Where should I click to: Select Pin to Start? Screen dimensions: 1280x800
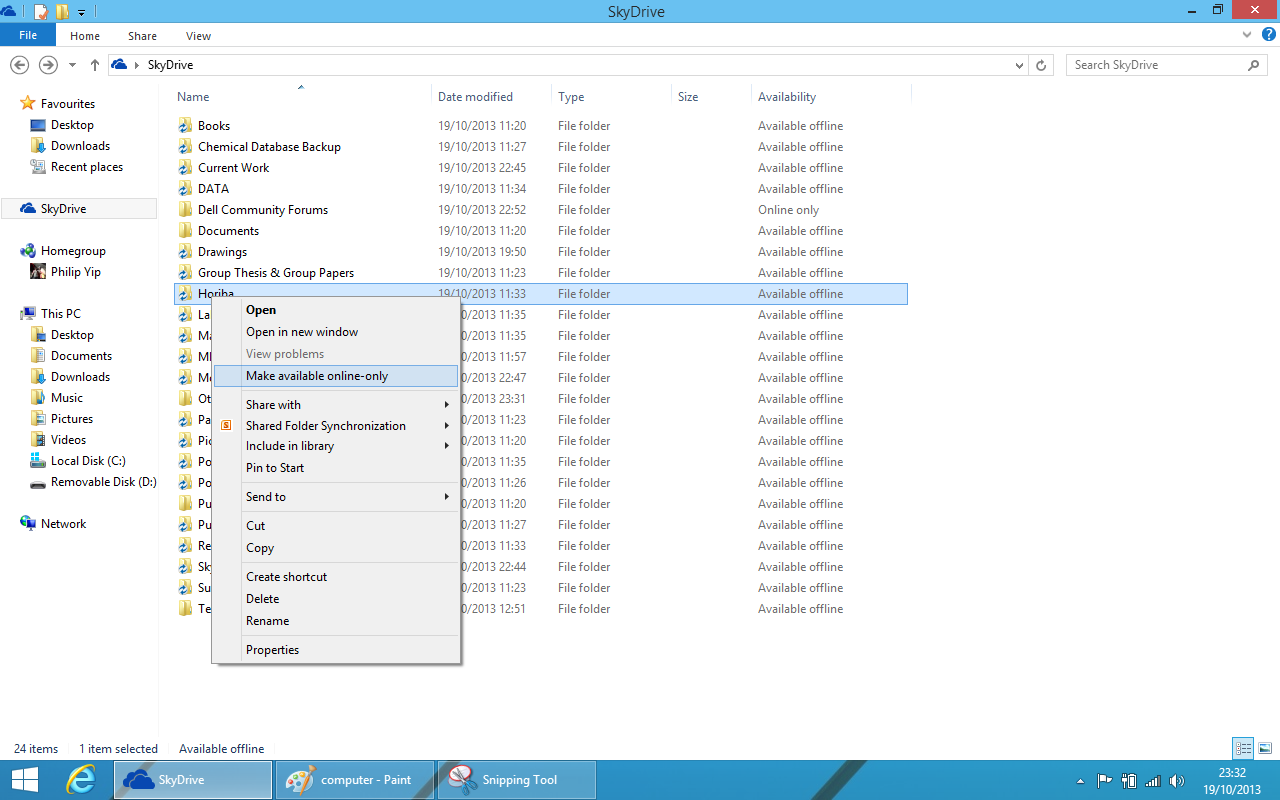[x=336, y=468]
